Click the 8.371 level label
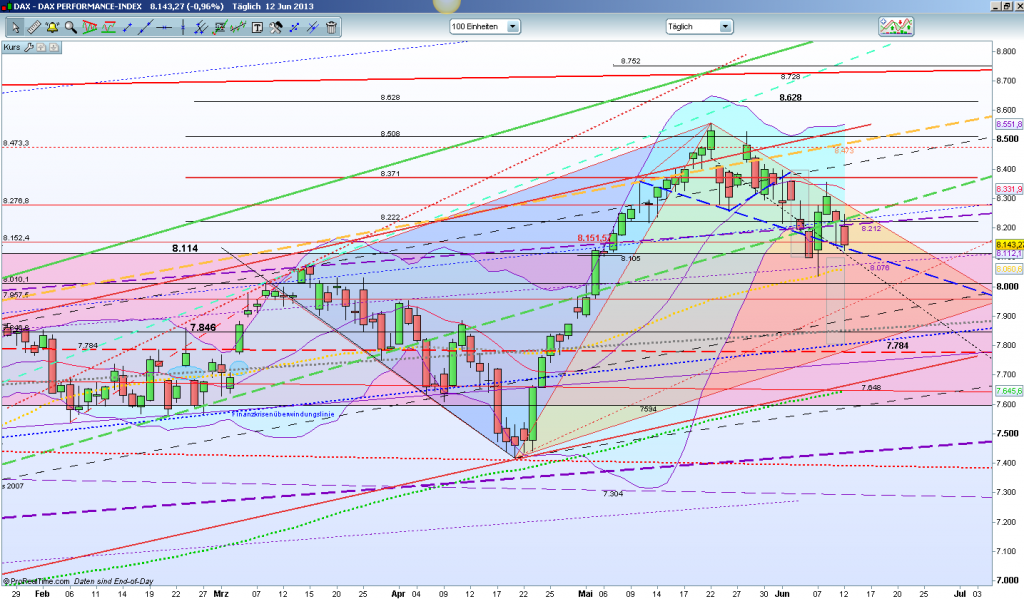The image size is (1024, 599). pyautogui.click(x=390, y=174)
